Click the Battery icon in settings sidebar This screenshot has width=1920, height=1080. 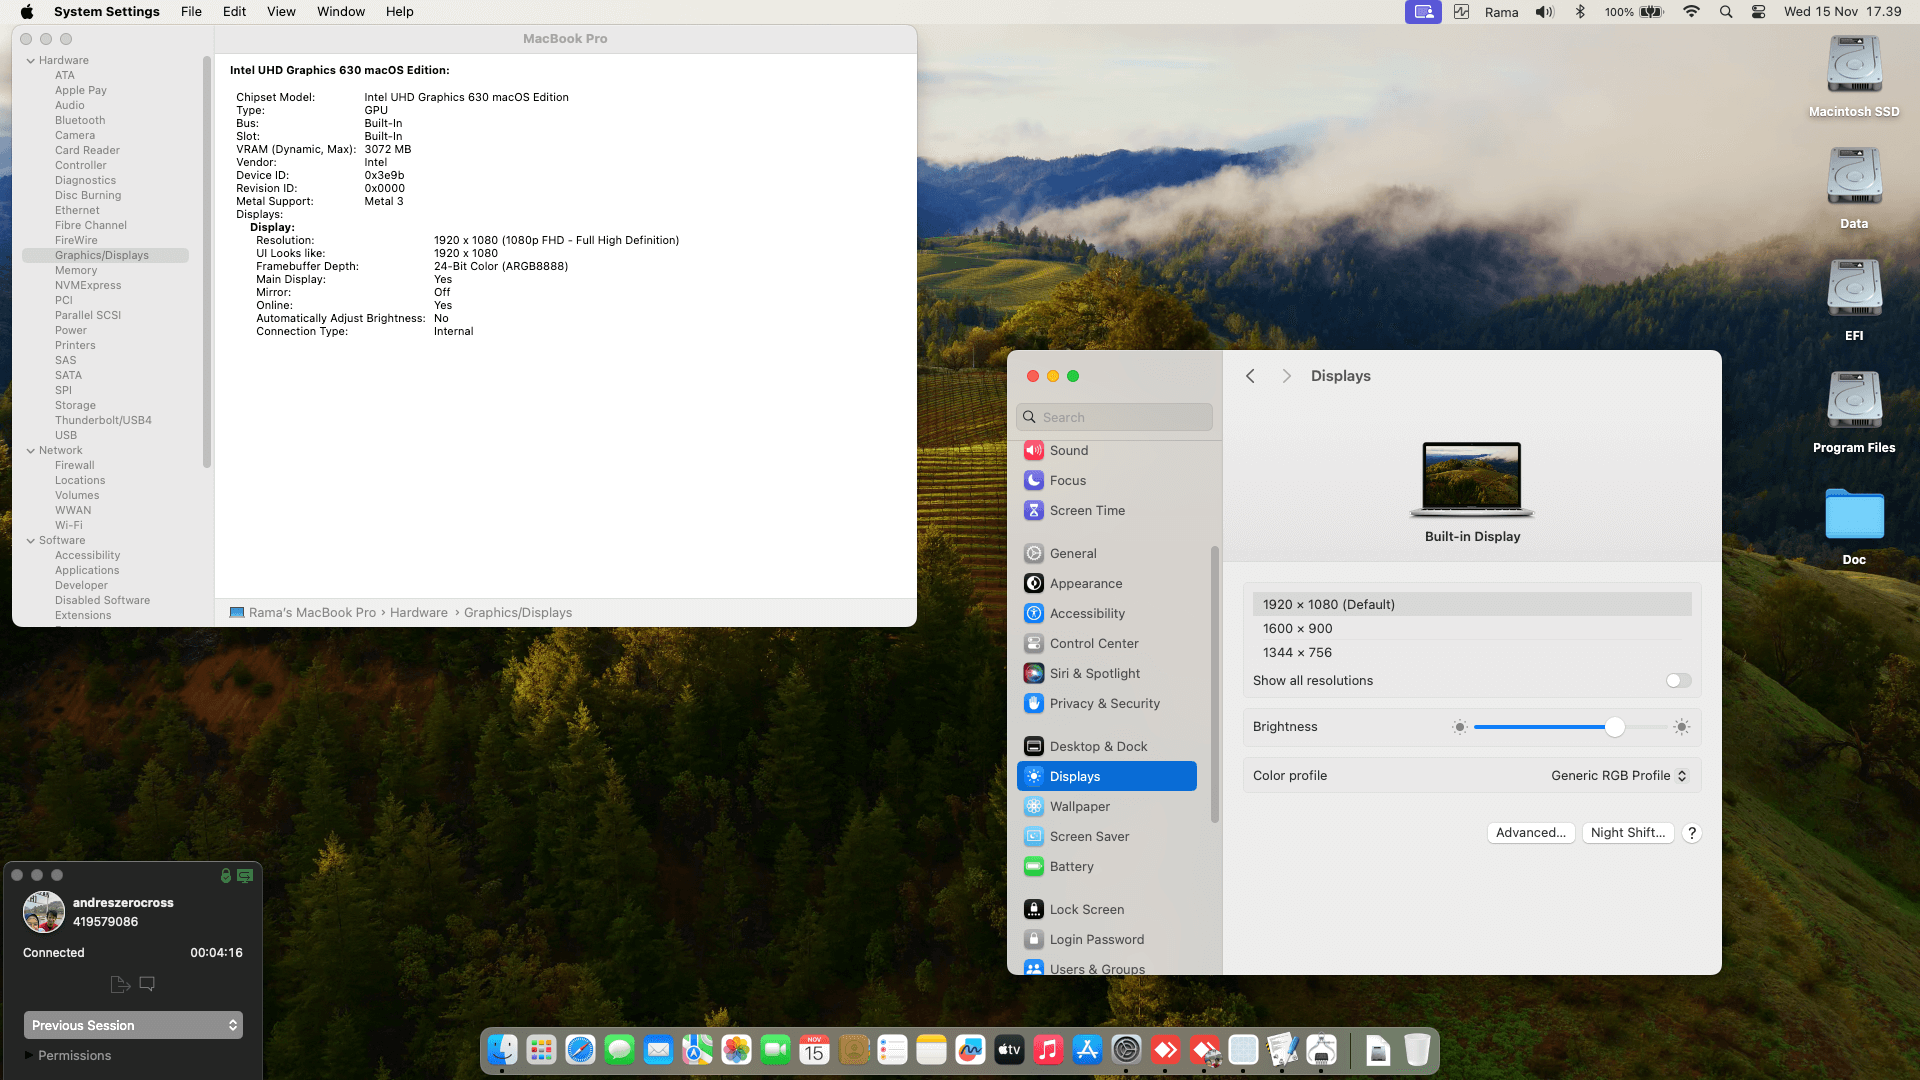coord(1034,867)
